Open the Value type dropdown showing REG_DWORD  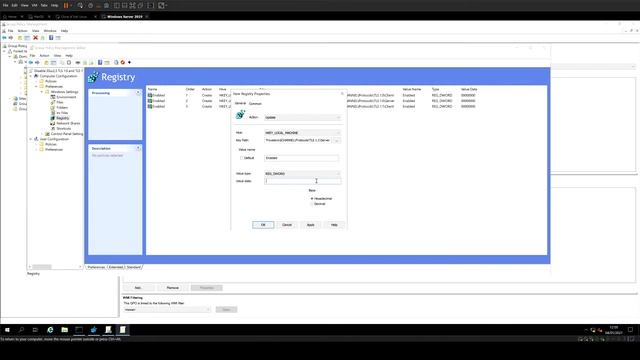tap(302, 173)
